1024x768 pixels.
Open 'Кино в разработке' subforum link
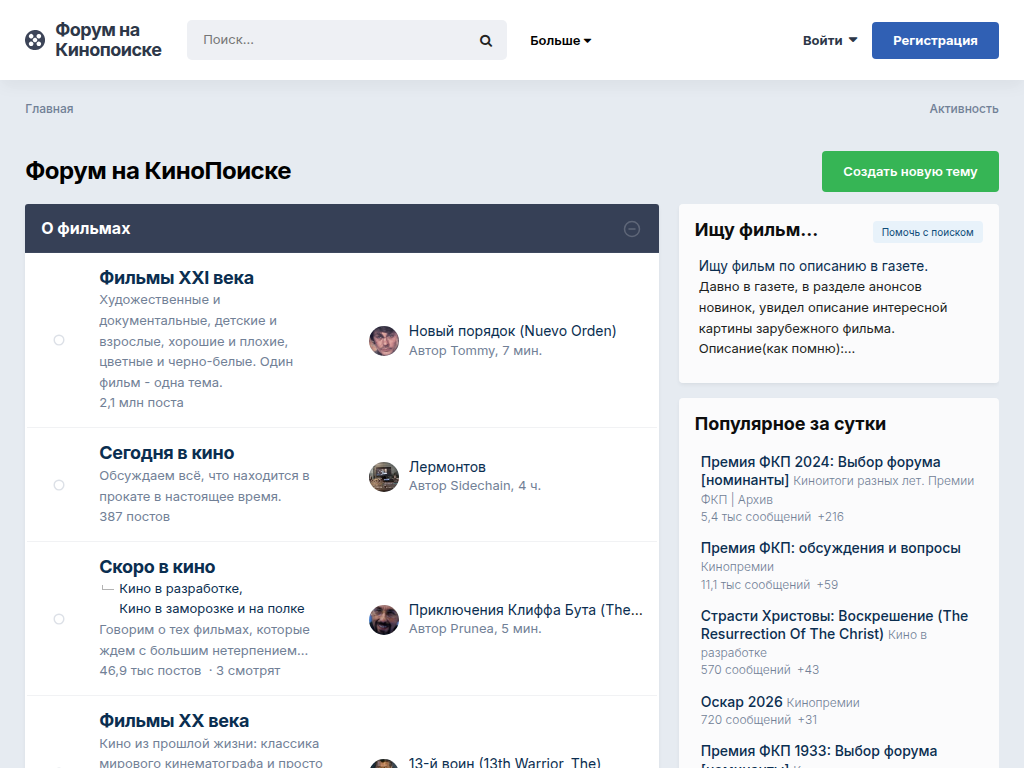coord(179,588)
